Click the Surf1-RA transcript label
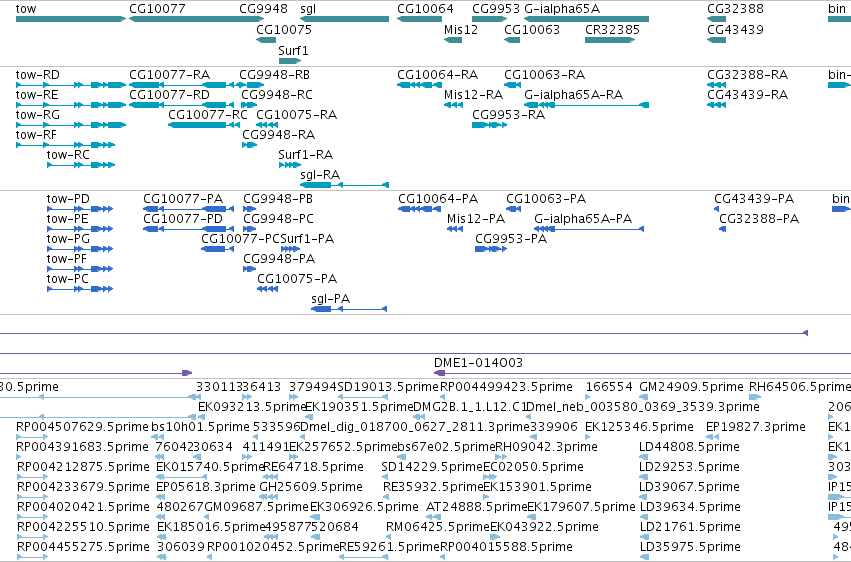Viewport: 851px width, 562px height. pos(306,155)
